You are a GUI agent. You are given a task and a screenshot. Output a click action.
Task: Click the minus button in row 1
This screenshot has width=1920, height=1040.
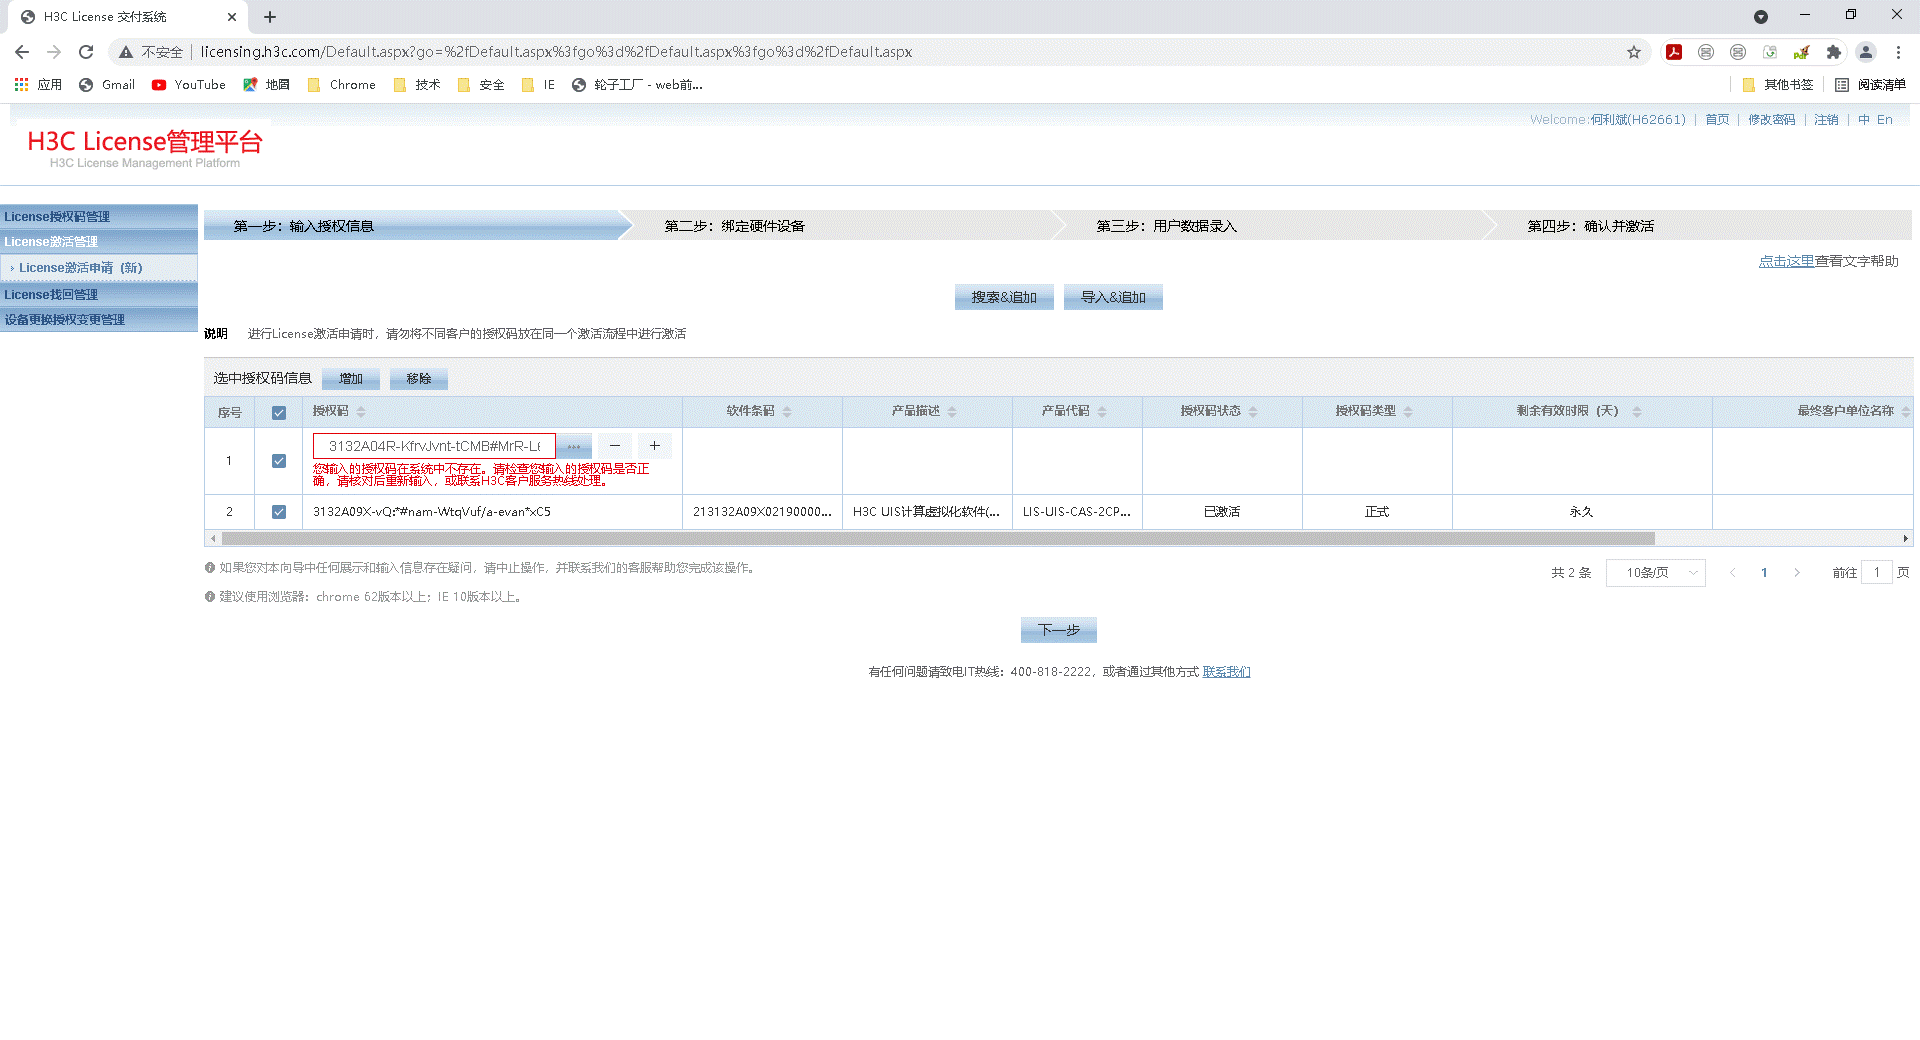615,446
